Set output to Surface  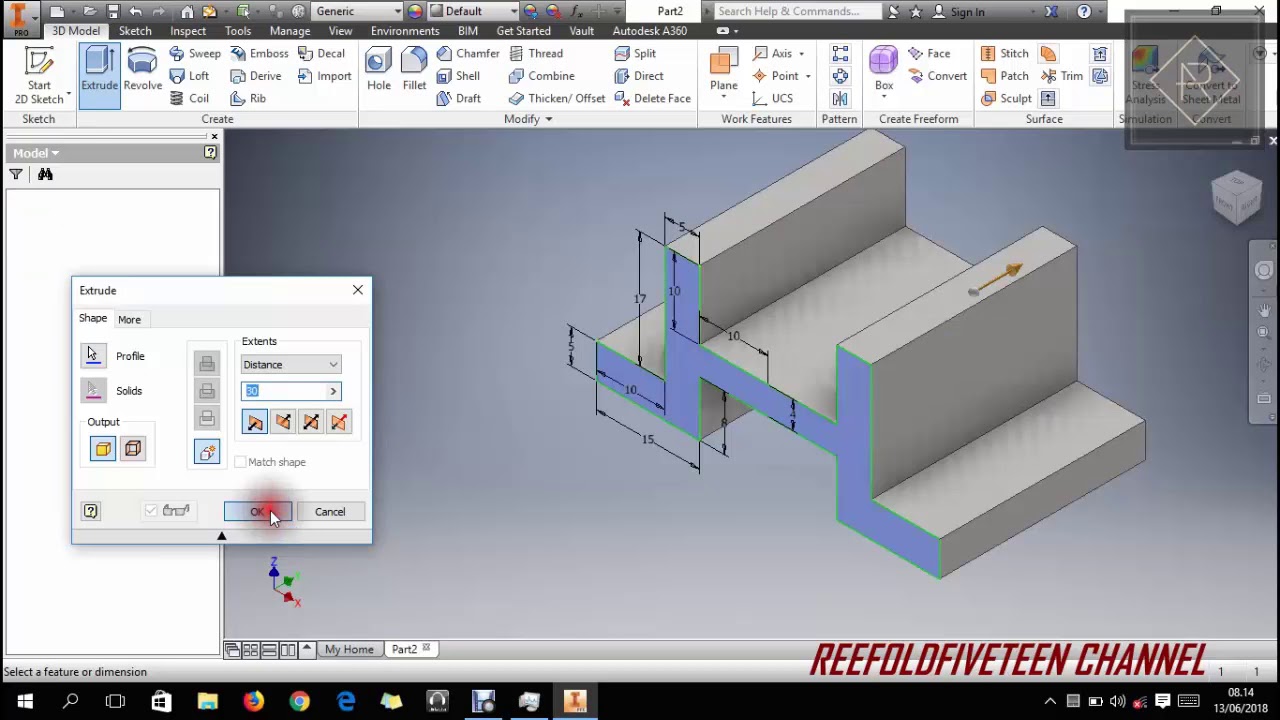click(133, 449)
